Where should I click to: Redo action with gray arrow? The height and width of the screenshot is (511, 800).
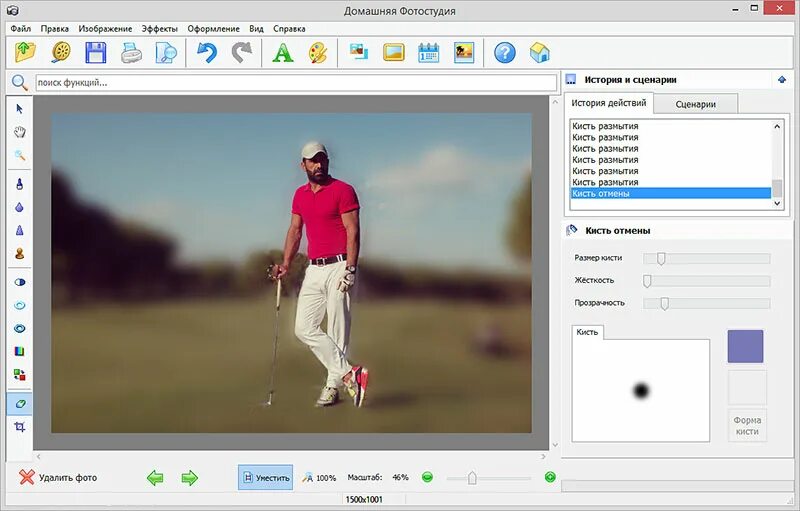click(241, 53)
